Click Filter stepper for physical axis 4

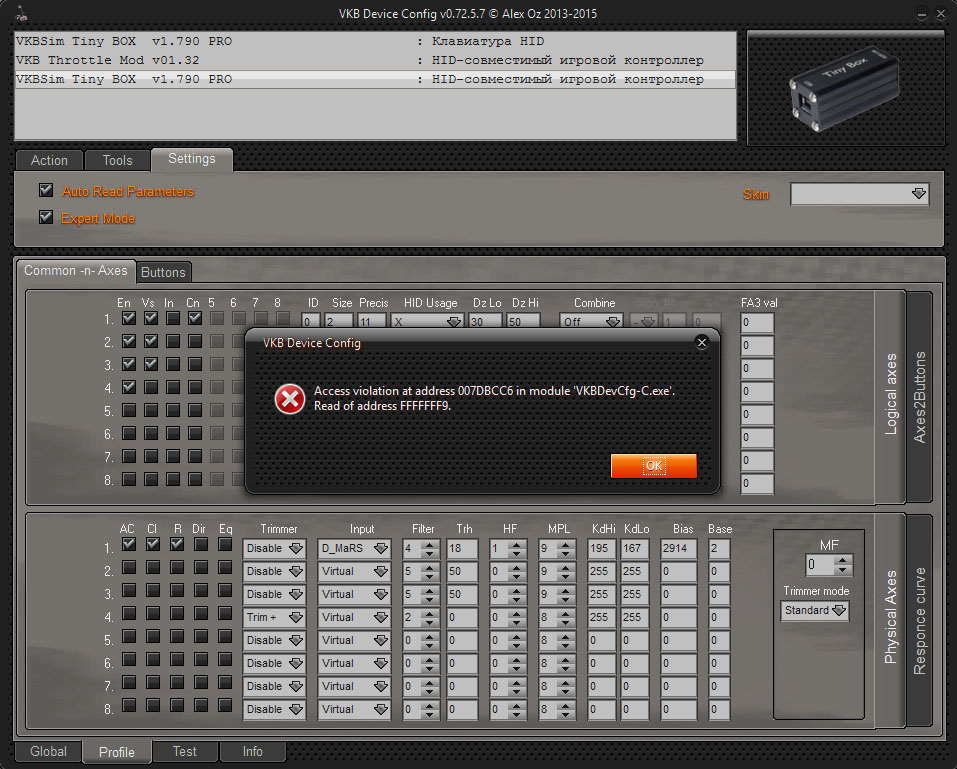click(430, 618)
